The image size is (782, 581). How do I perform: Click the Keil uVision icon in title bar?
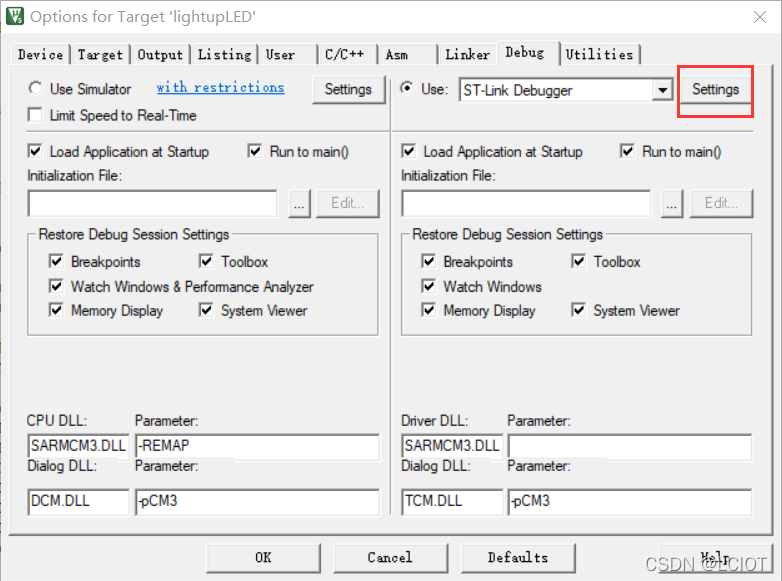coord(14,15)
